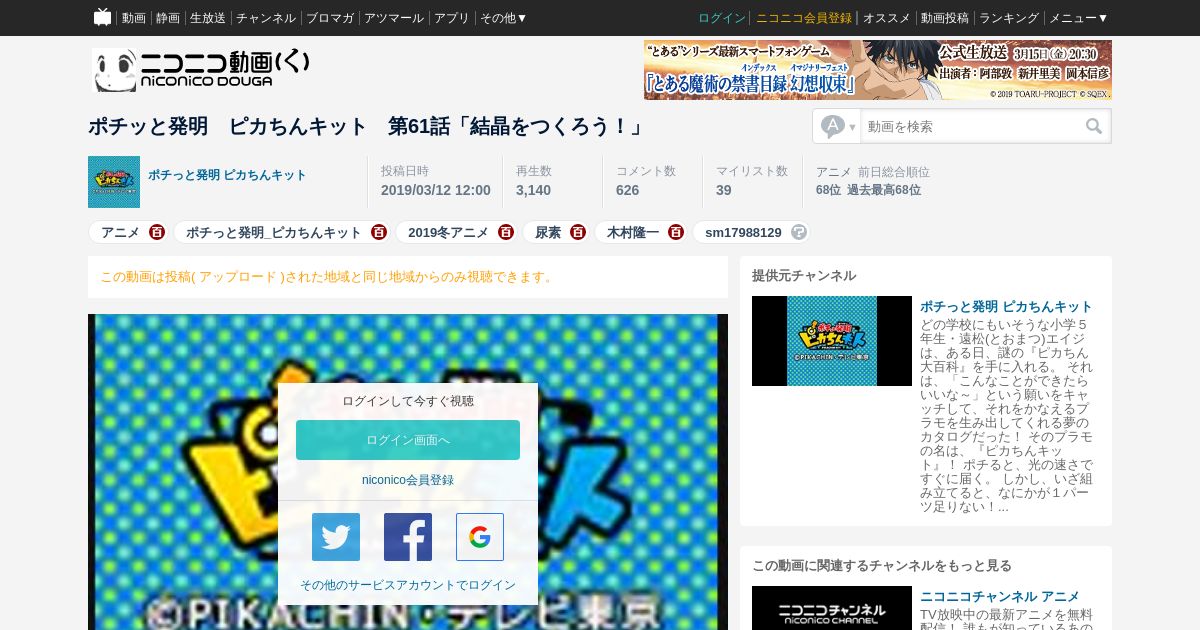
Task: Open 動画投稿 in the top bar
Action: pyautogui.click(x=945, y=18)
